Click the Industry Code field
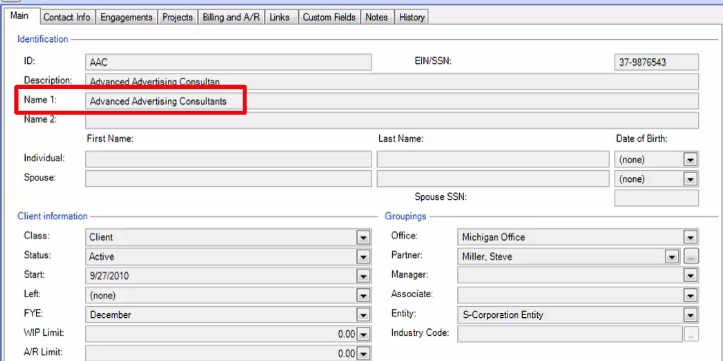Screen dimensions: 723x361 pos(569,334)
